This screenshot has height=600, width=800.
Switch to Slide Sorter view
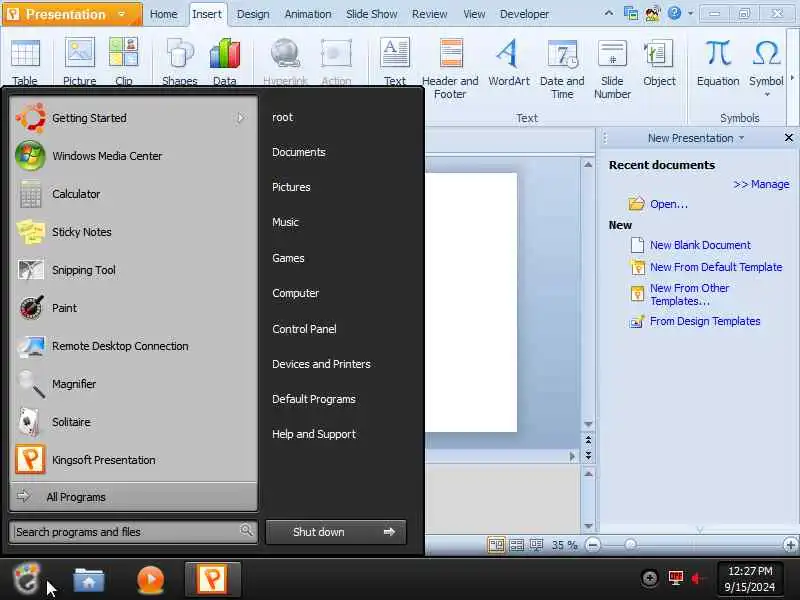point(516,545)
